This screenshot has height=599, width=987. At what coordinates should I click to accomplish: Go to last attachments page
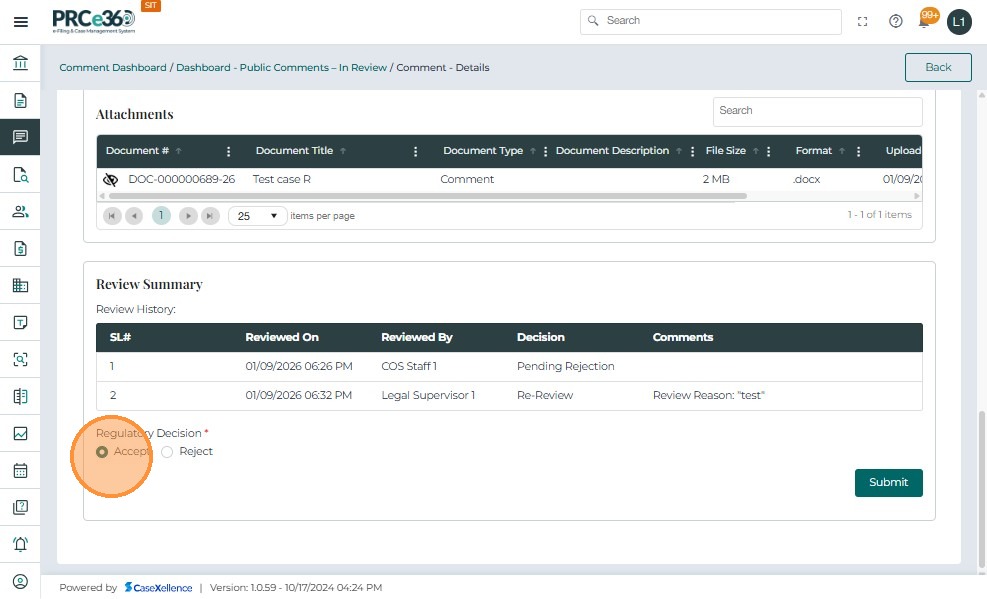point(210,216)
